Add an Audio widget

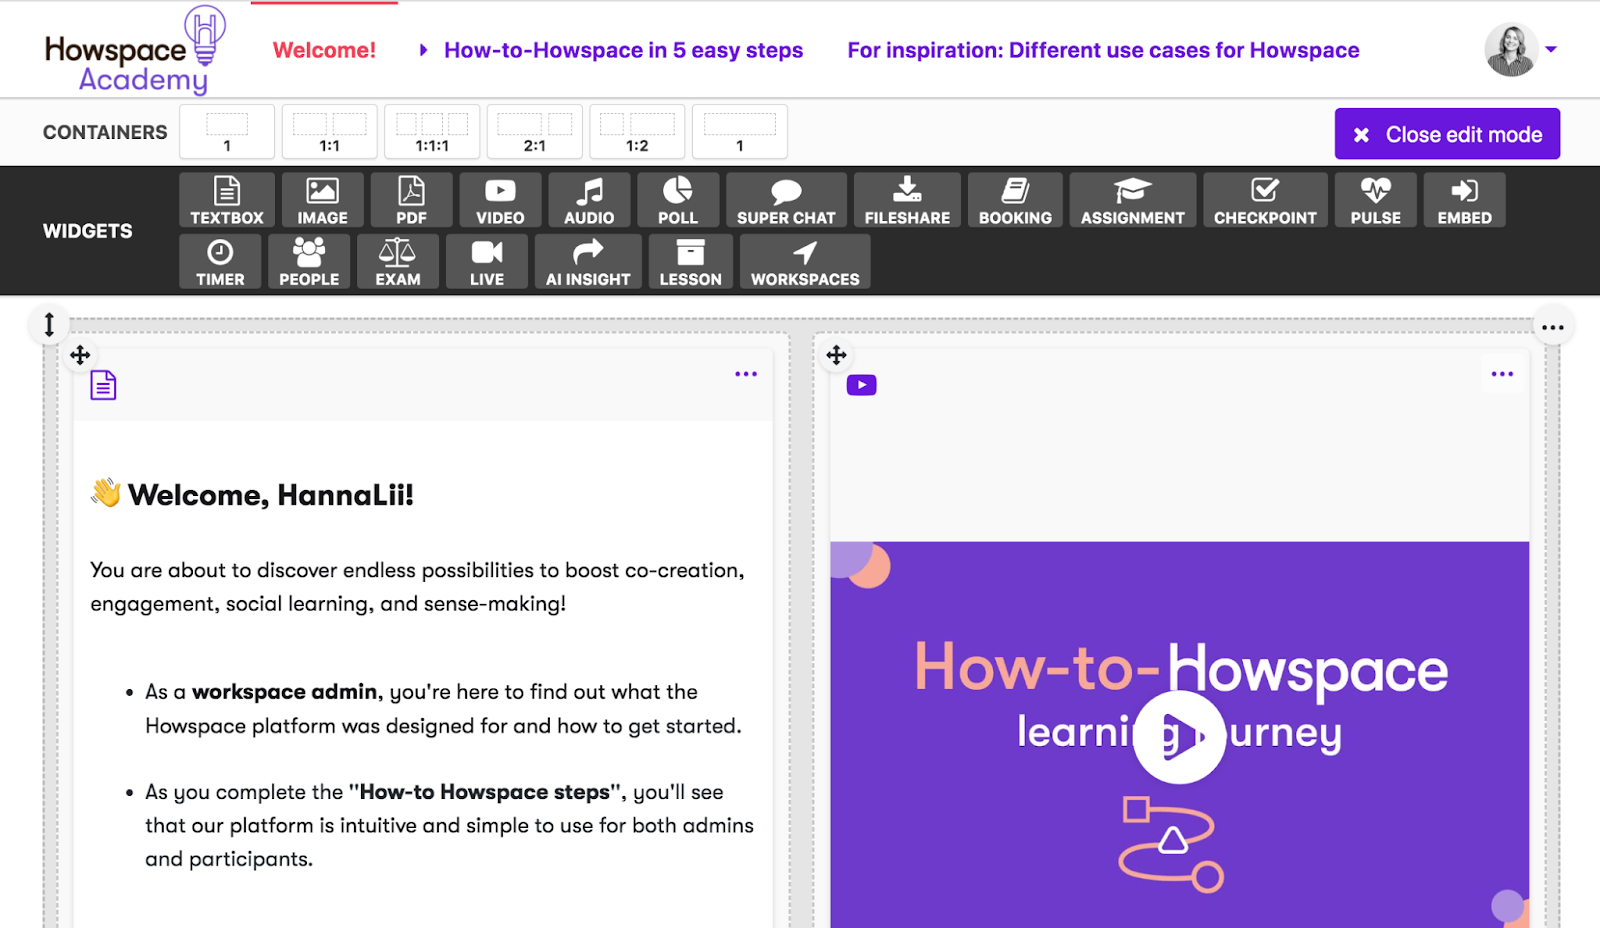(x=589, y=200)
